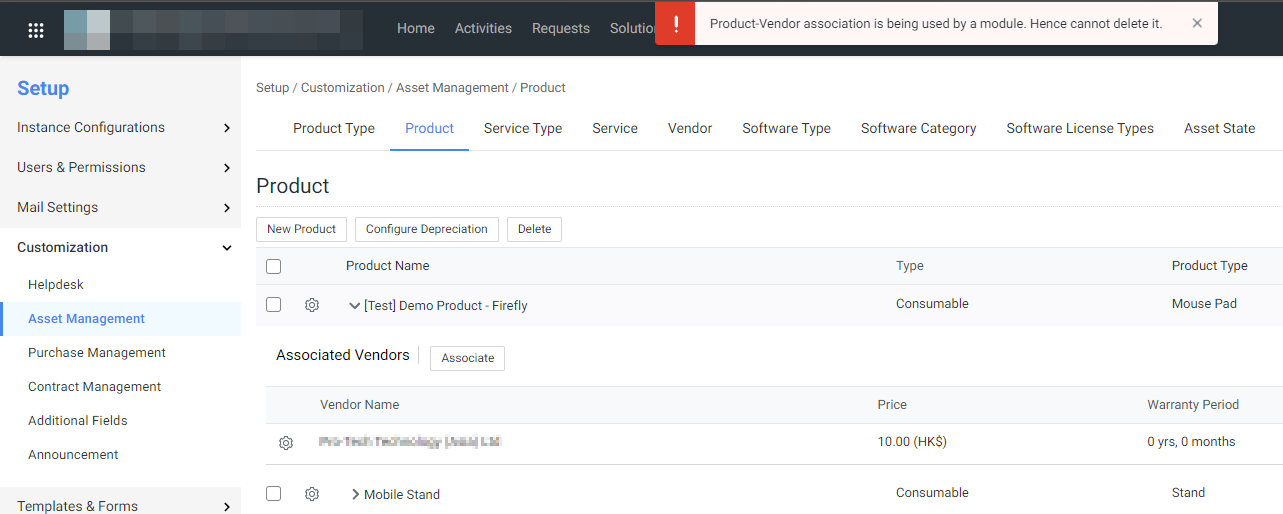Screen dimensions: 1283x514
Task: Open Purchase Management in sidebar
Action: [97, 353]
